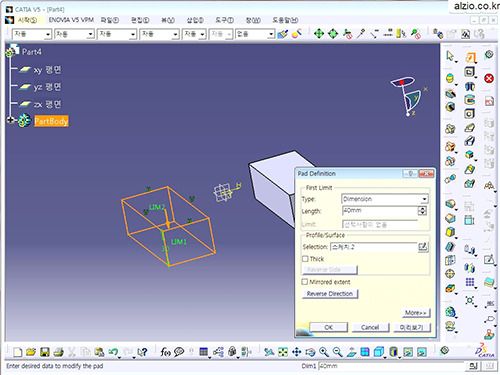Open the File menu
This screenshot has width=500, height=375.
(x=110, y=20)
